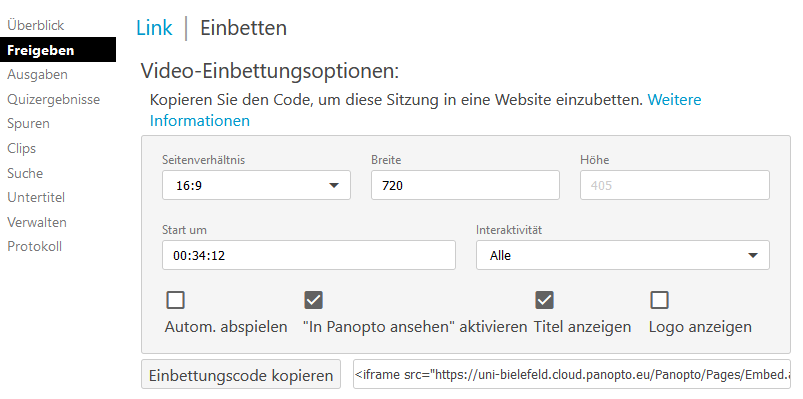Viewport: 803px width, 399px height.
Task: Click the Einbettungscode kopieren button
Action: point(241,375)
